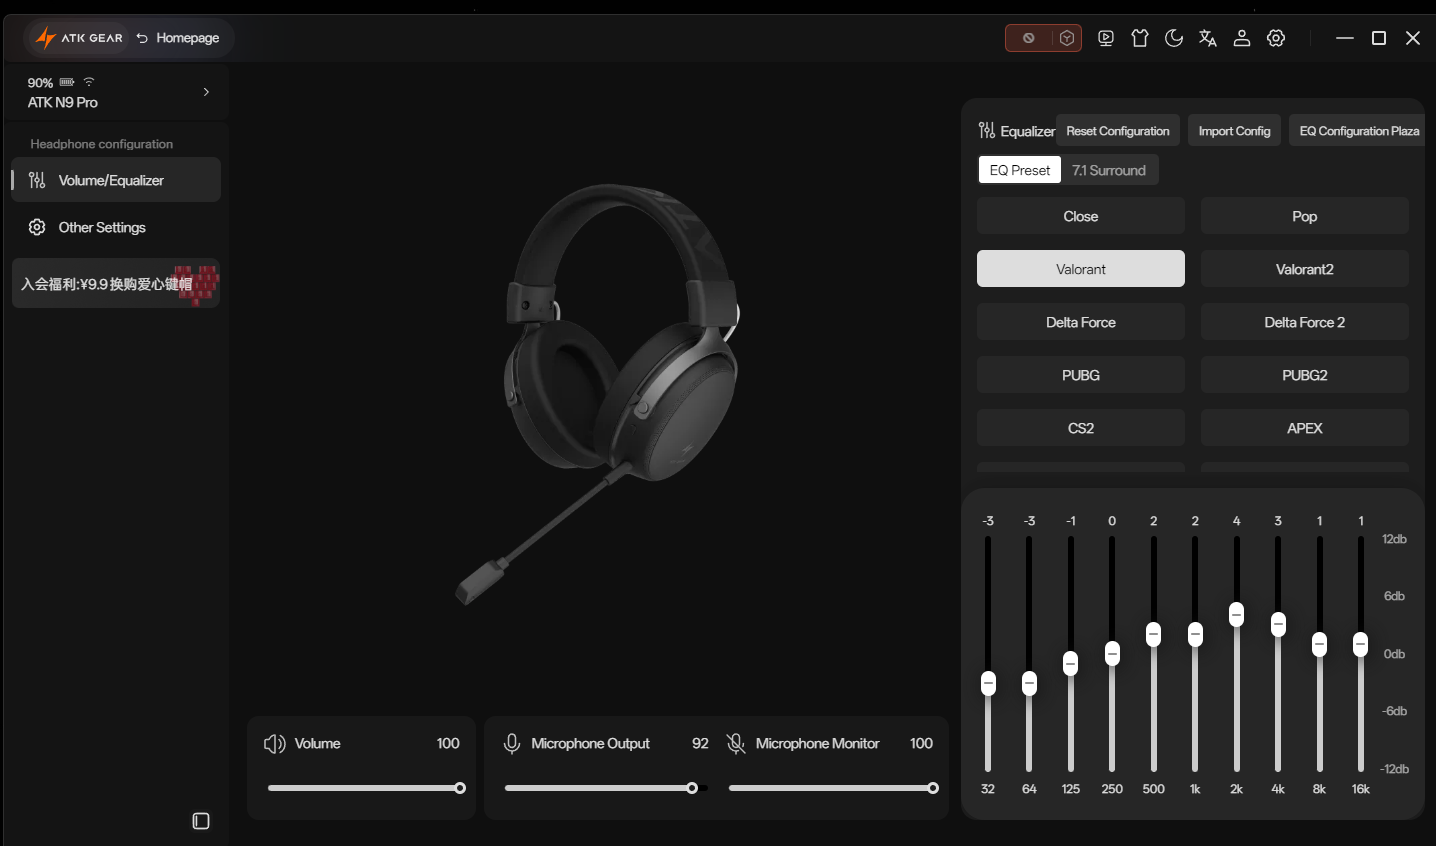Click the 1k EQ band slider handle

(1195, 634)
